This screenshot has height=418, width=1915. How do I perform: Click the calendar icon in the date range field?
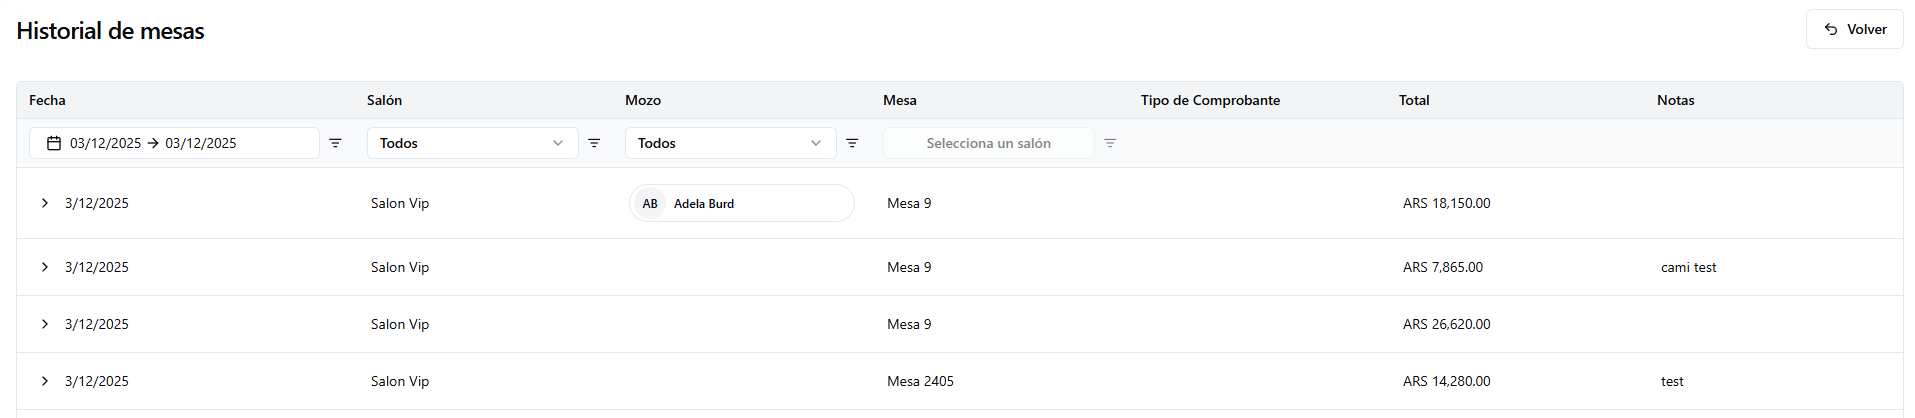click(54, 143)
